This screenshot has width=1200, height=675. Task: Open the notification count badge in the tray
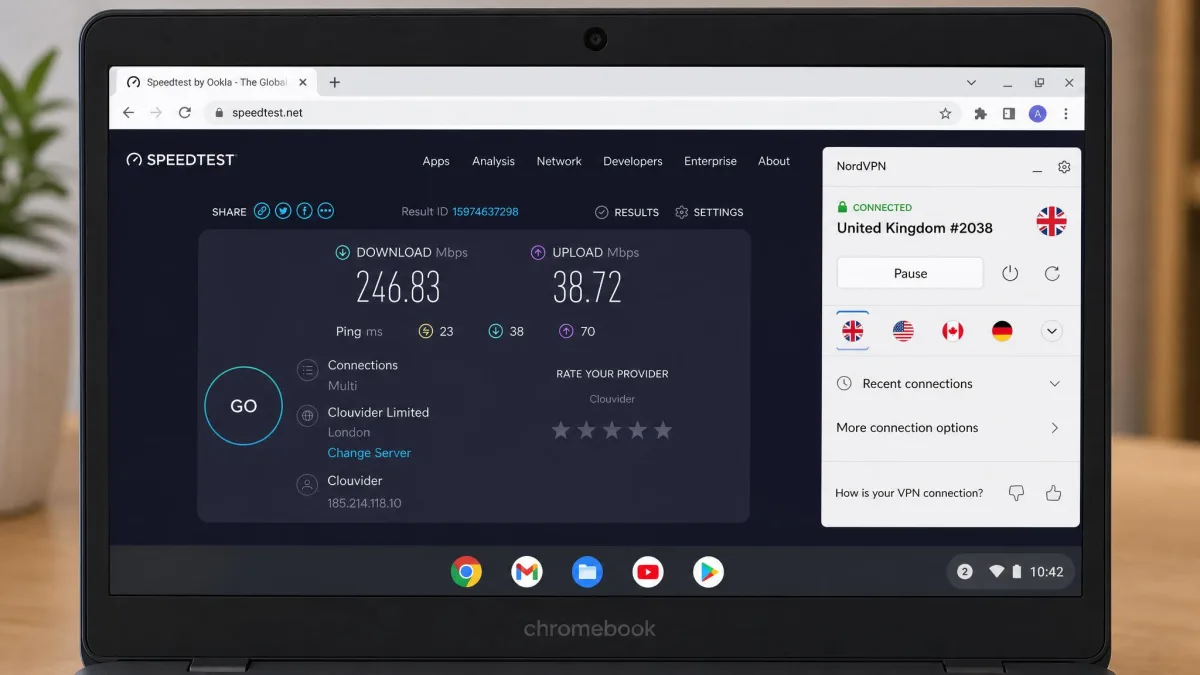click(964, 572)
